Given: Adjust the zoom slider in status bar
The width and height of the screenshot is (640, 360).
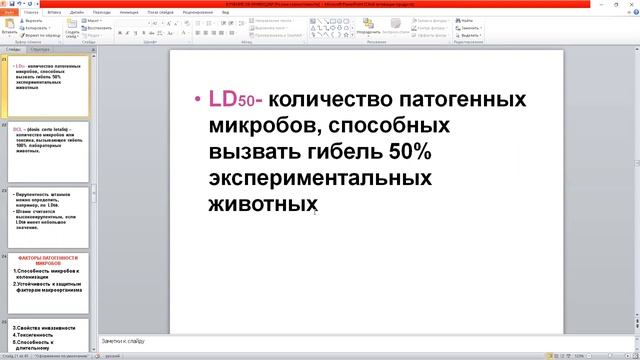Looking at the screenshot, I should click(x=610, y=356).
